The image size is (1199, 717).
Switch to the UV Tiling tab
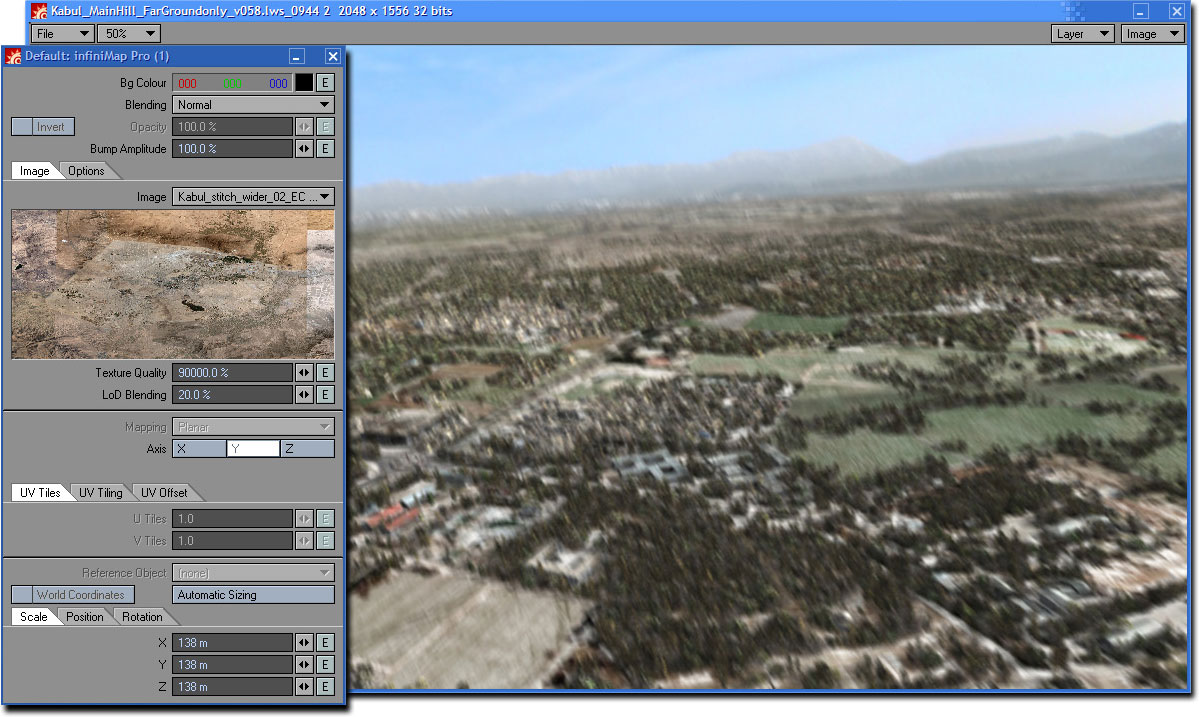point(101,493)
